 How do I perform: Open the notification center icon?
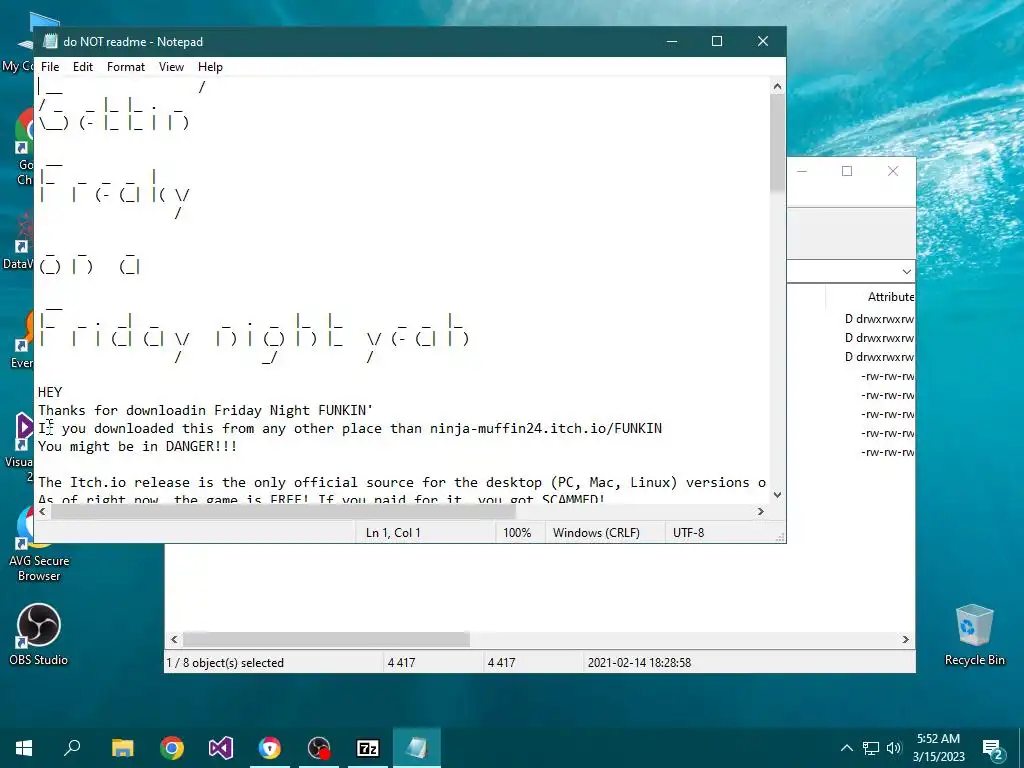993,748
